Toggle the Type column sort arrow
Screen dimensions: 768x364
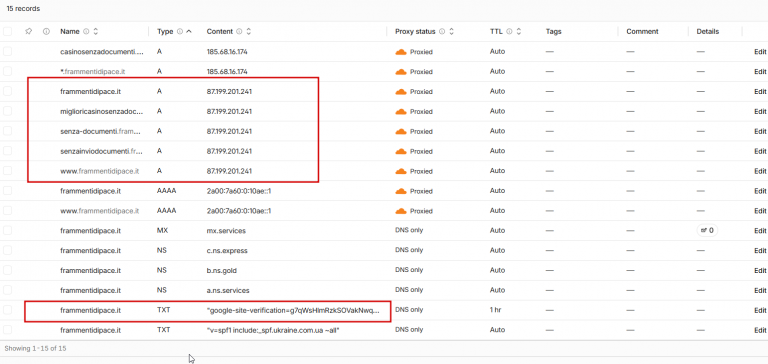tap(189, 31)
